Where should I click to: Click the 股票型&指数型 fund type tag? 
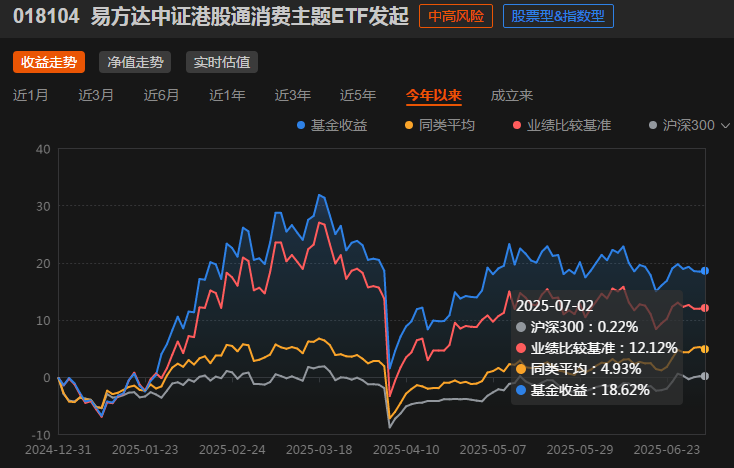[558, 16]
